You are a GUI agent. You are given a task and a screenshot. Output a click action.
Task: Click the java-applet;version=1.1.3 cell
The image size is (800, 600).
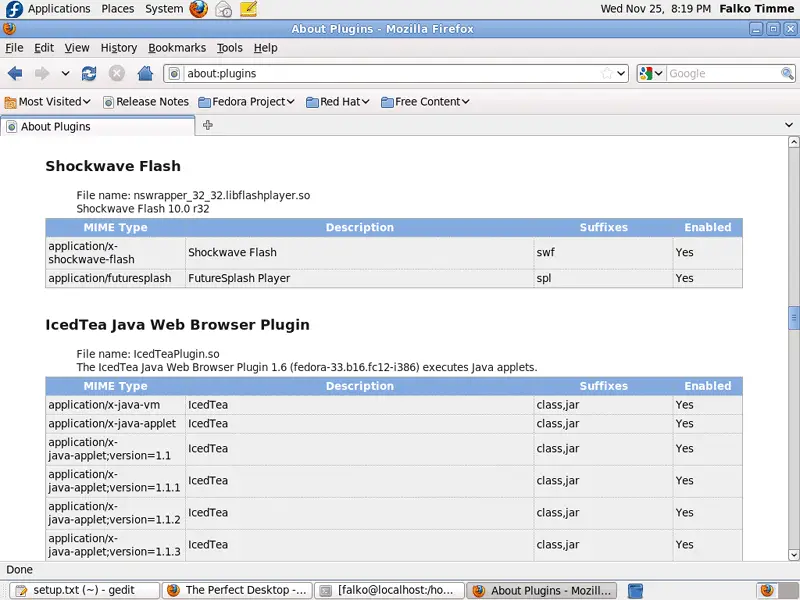coord(115,545)
